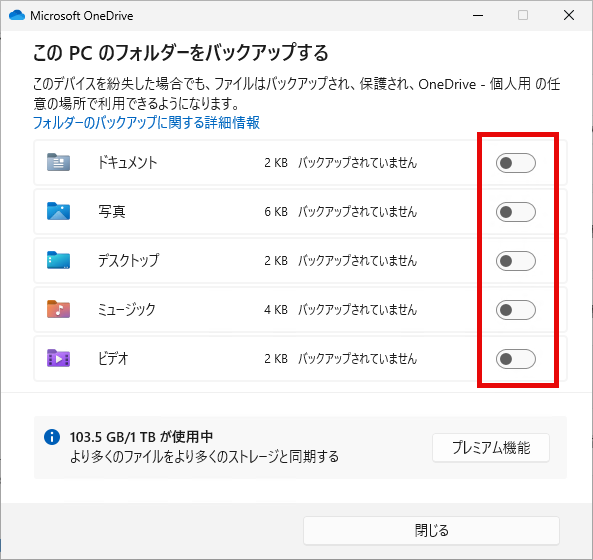
Task: Click the ドキュメント folder icon
Action: [58, 162]
